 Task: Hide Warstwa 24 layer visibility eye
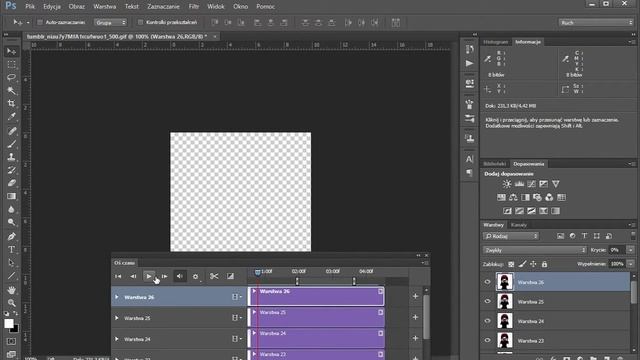tap(487, 321)
